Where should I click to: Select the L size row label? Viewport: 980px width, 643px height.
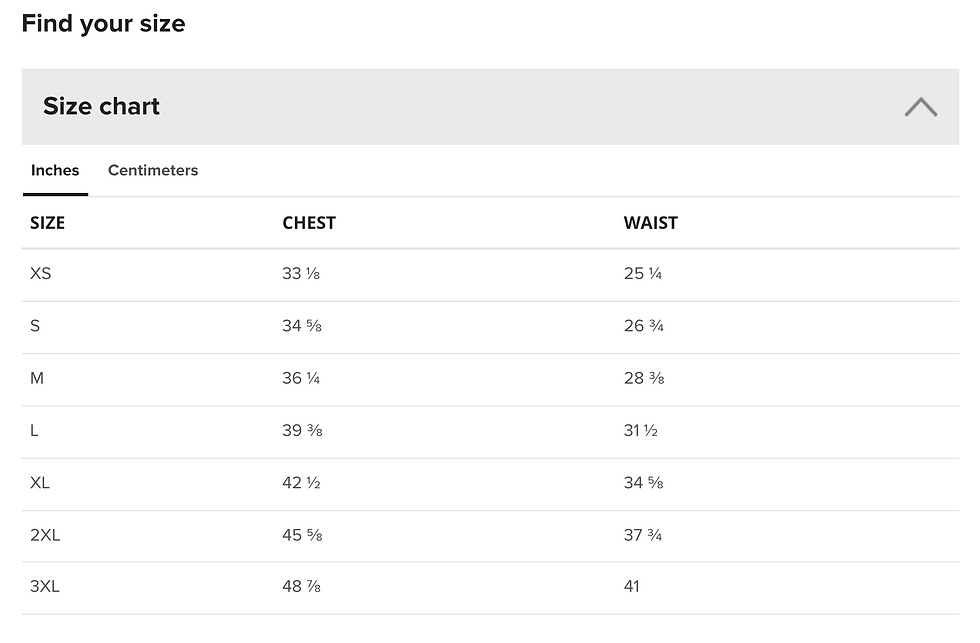[x=34, y=431]
